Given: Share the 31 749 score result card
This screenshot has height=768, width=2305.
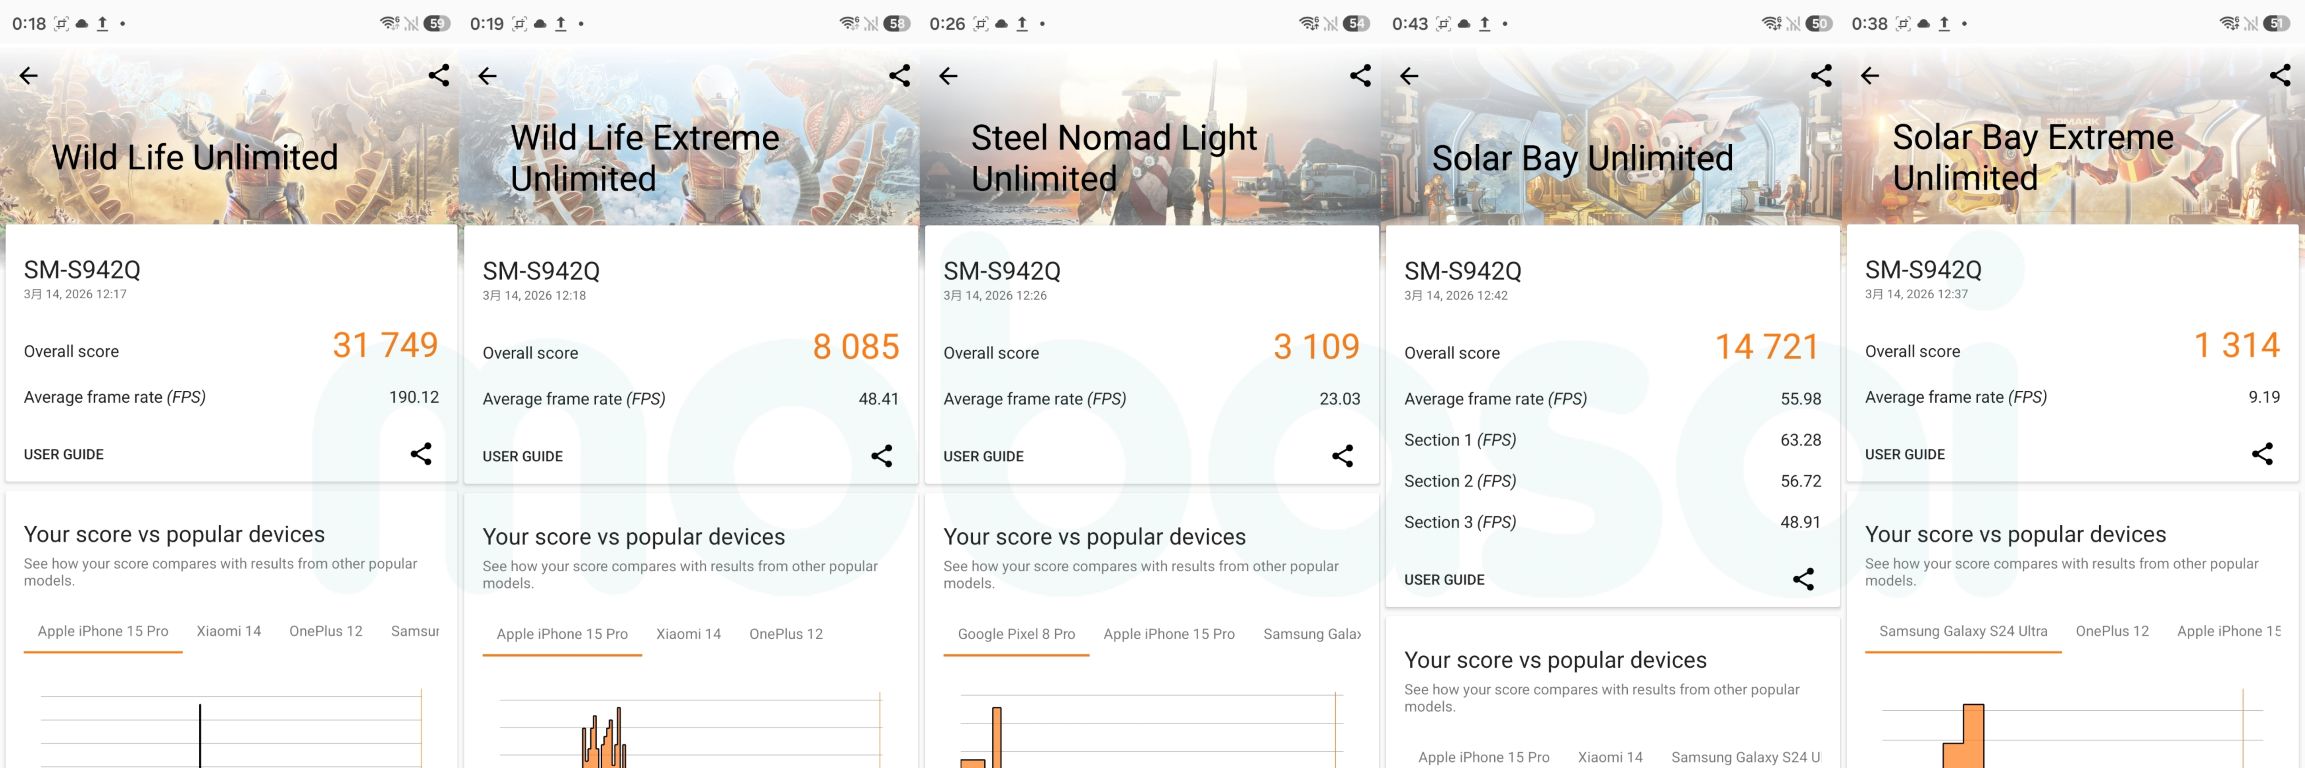Looking at the screenshot, I should tap(421, 454).
